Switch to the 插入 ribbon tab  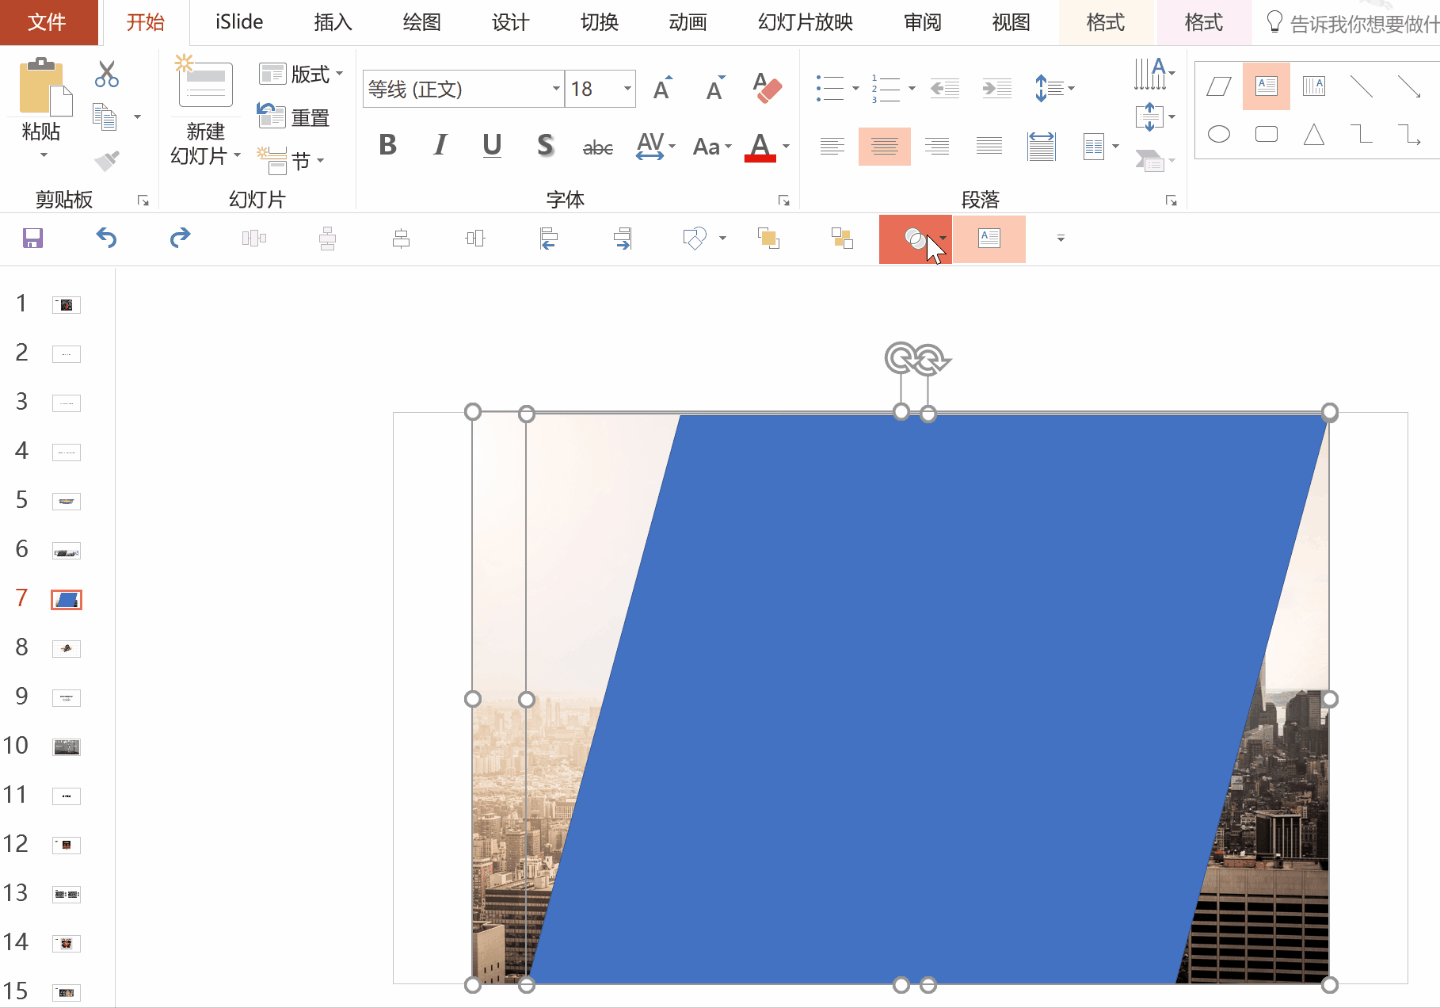tap(333, 22)
